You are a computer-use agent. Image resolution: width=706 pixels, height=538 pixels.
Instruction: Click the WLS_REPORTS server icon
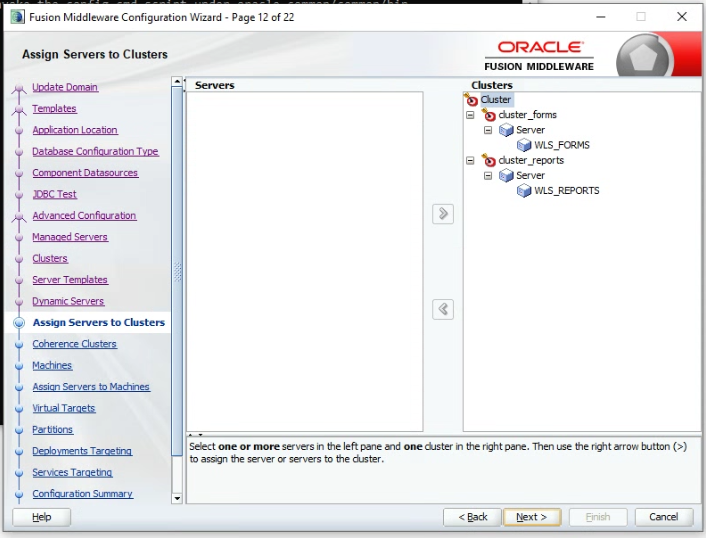524,191
